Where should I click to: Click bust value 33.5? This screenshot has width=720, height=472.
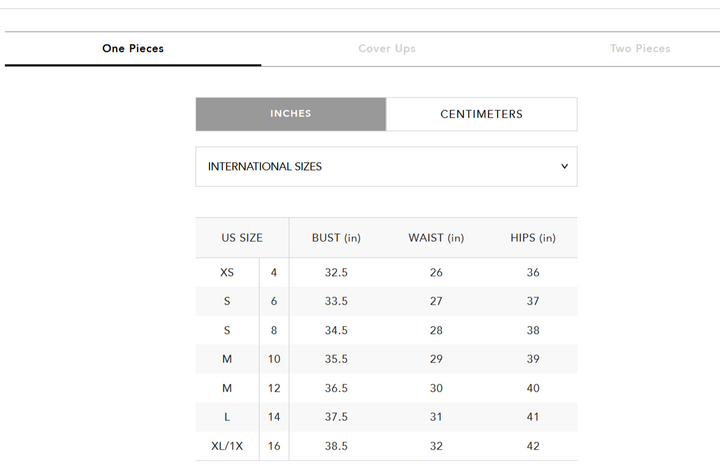[336, 301]
